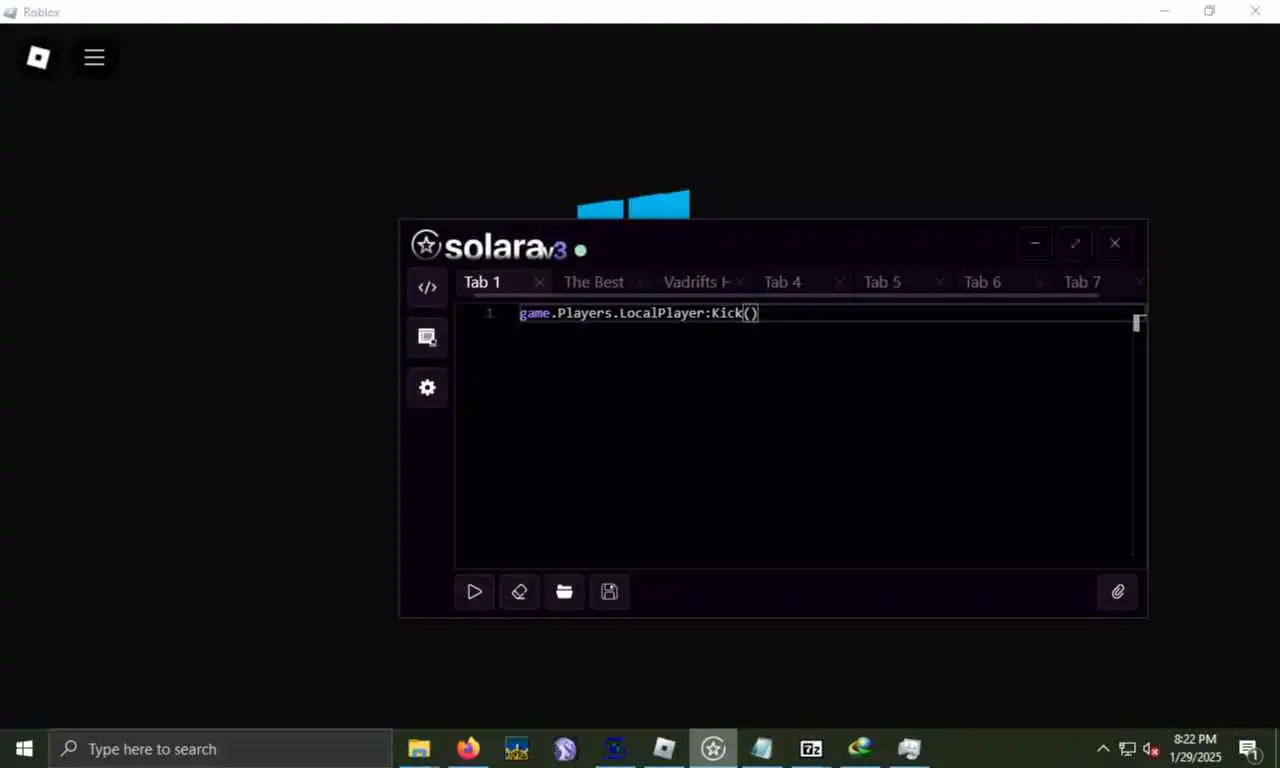The width and height of the screenshot is (1280, 768).
Task: Restore down the Roblox window
Action: [x=1209, y=11]
